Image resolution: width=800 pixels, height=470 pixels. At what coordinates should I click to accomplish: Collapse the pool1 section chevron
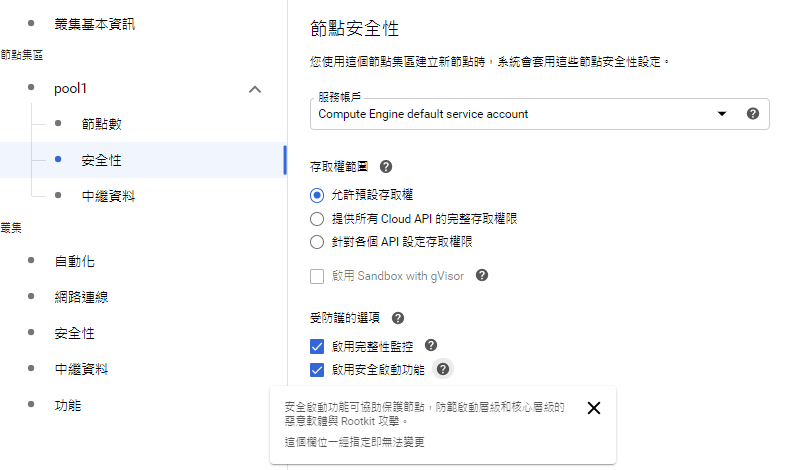pos(255,90)
